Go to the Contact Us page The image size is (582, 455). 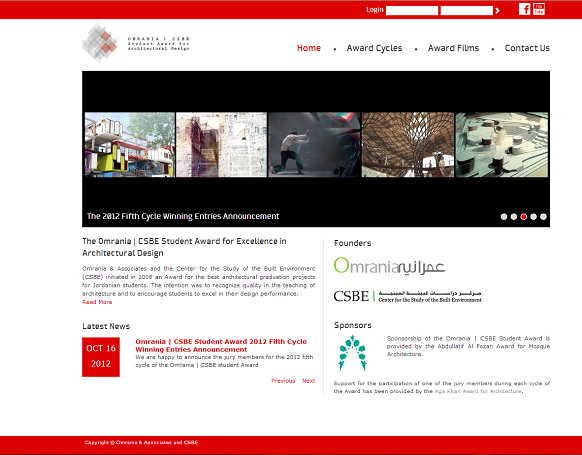[527, 48]
